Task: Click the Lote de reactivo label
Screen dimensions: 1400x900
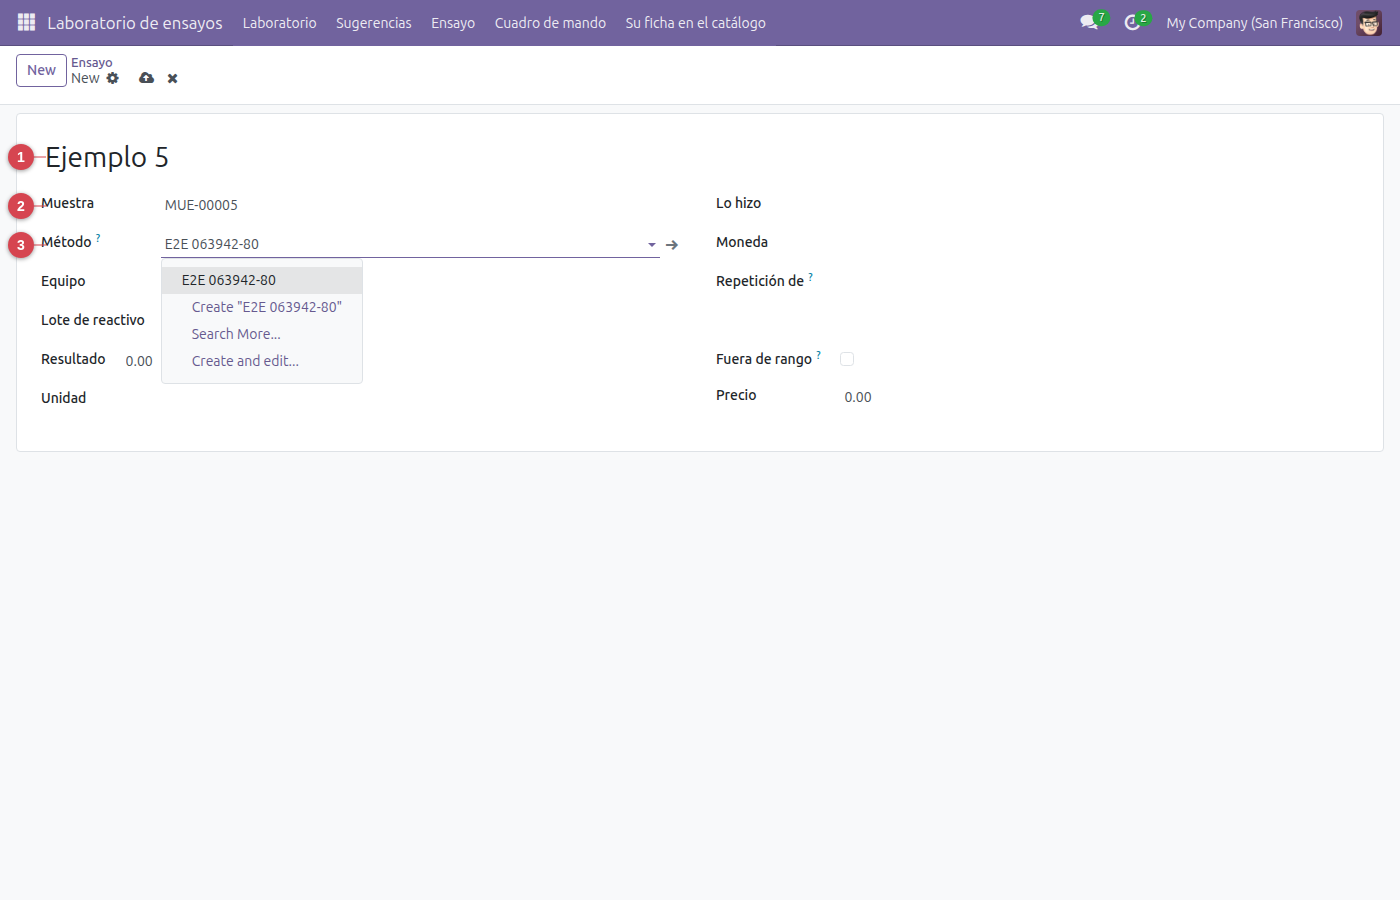Action: tap(93, 320)
